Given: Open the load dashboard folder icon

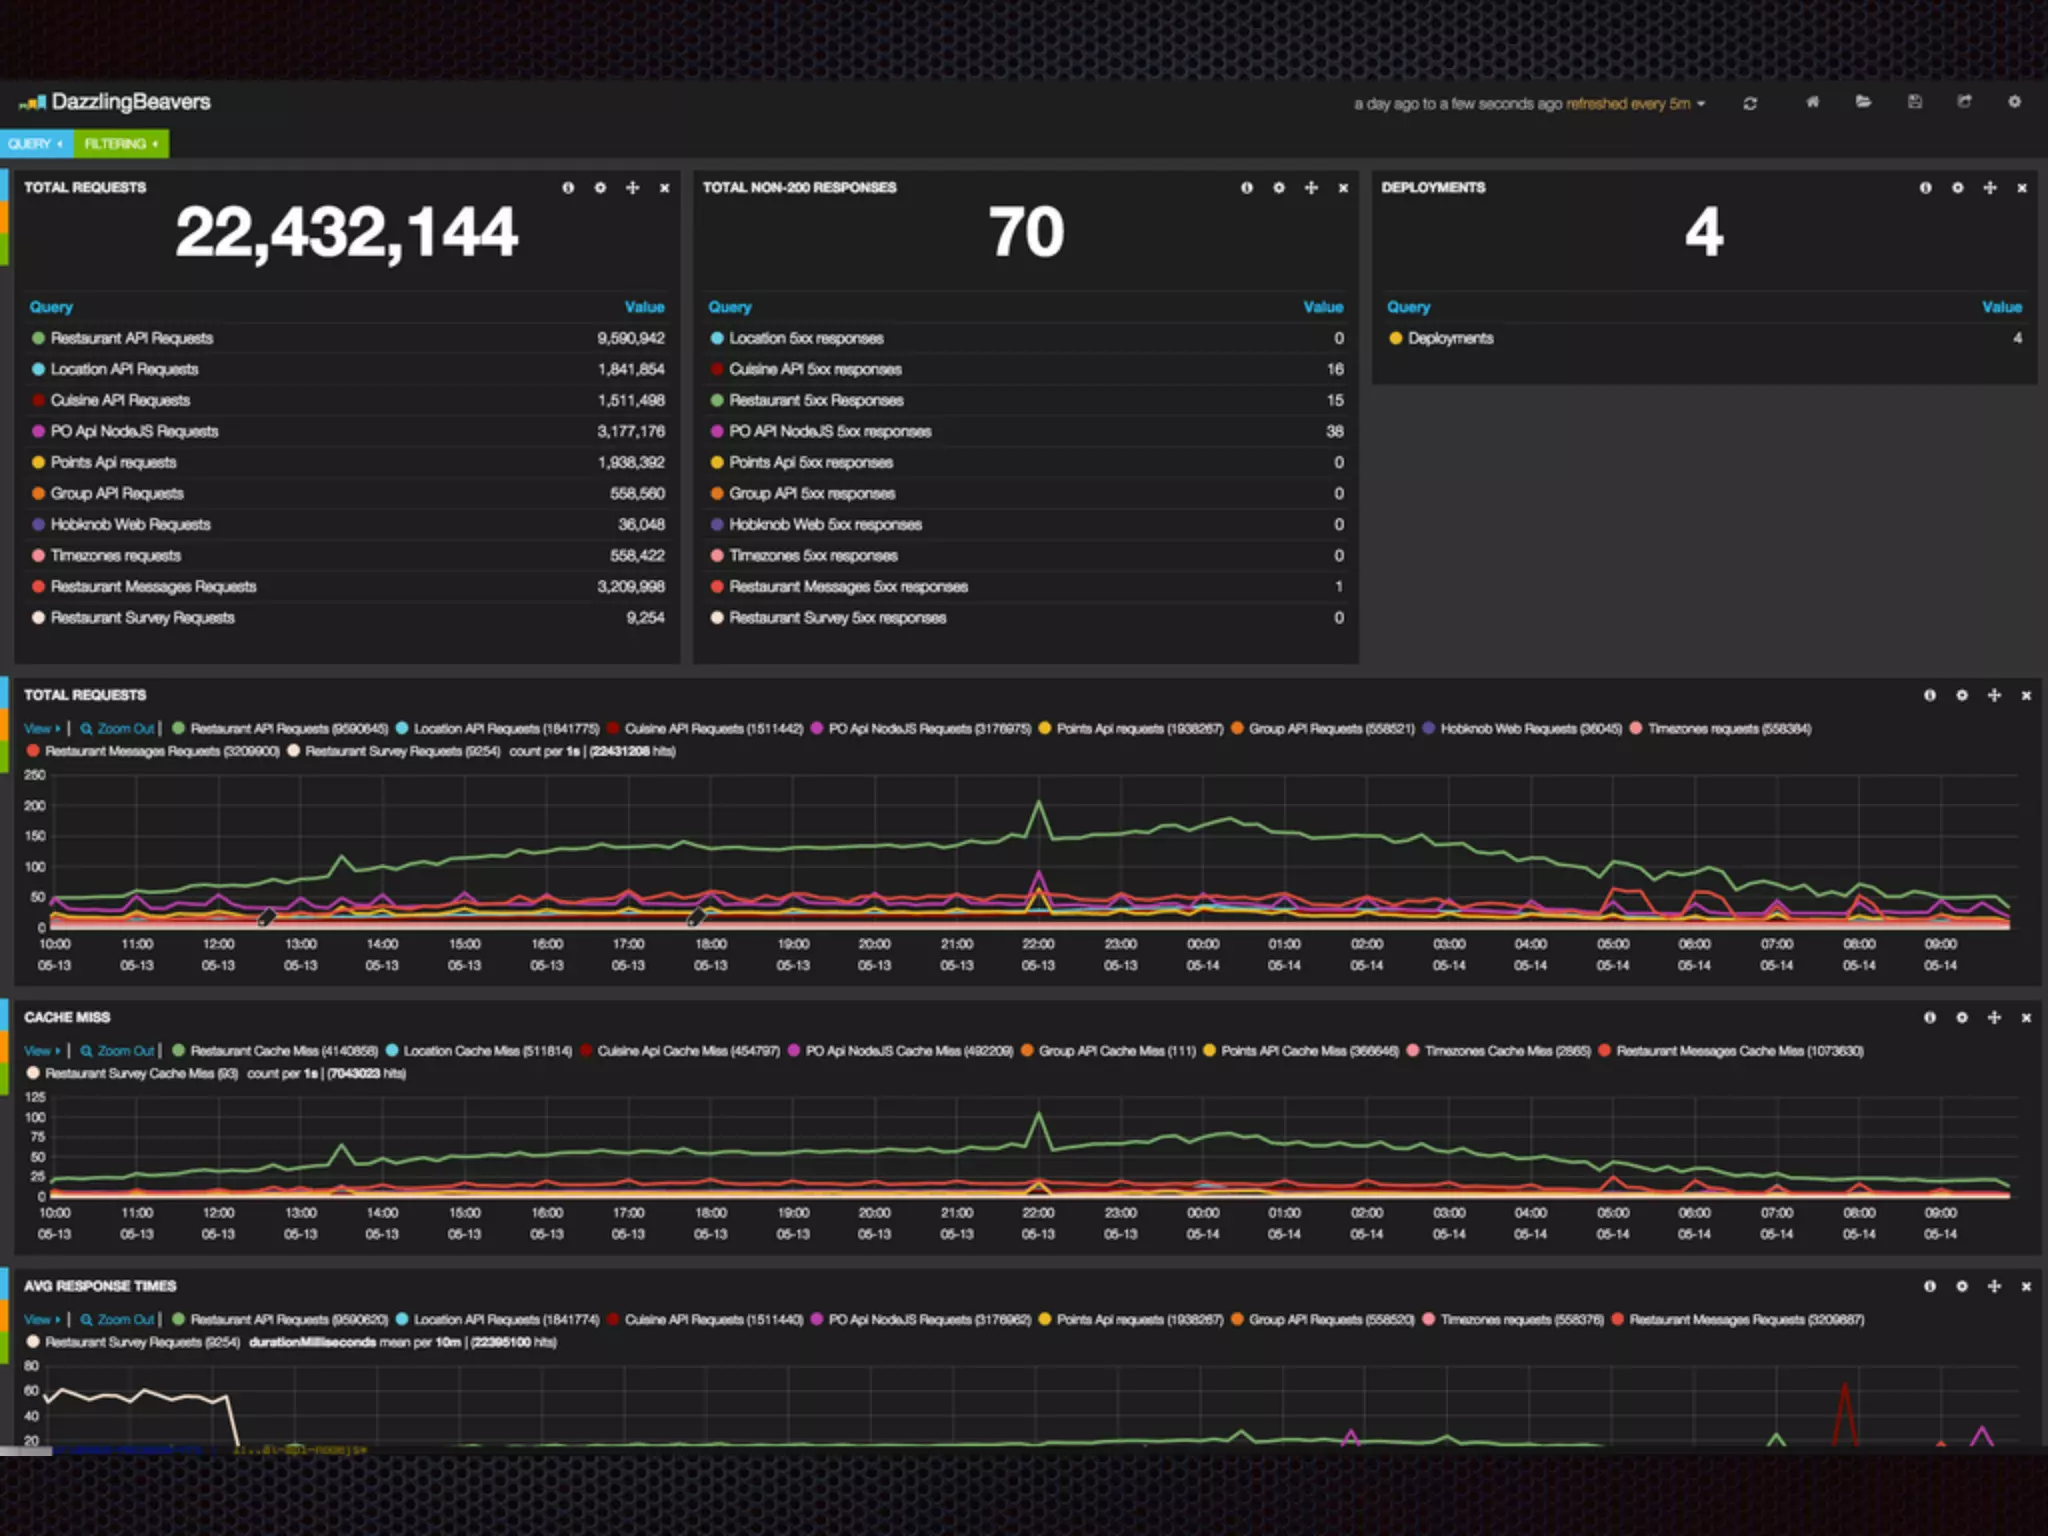Looking at the screenshot, I should (1863, 102).
